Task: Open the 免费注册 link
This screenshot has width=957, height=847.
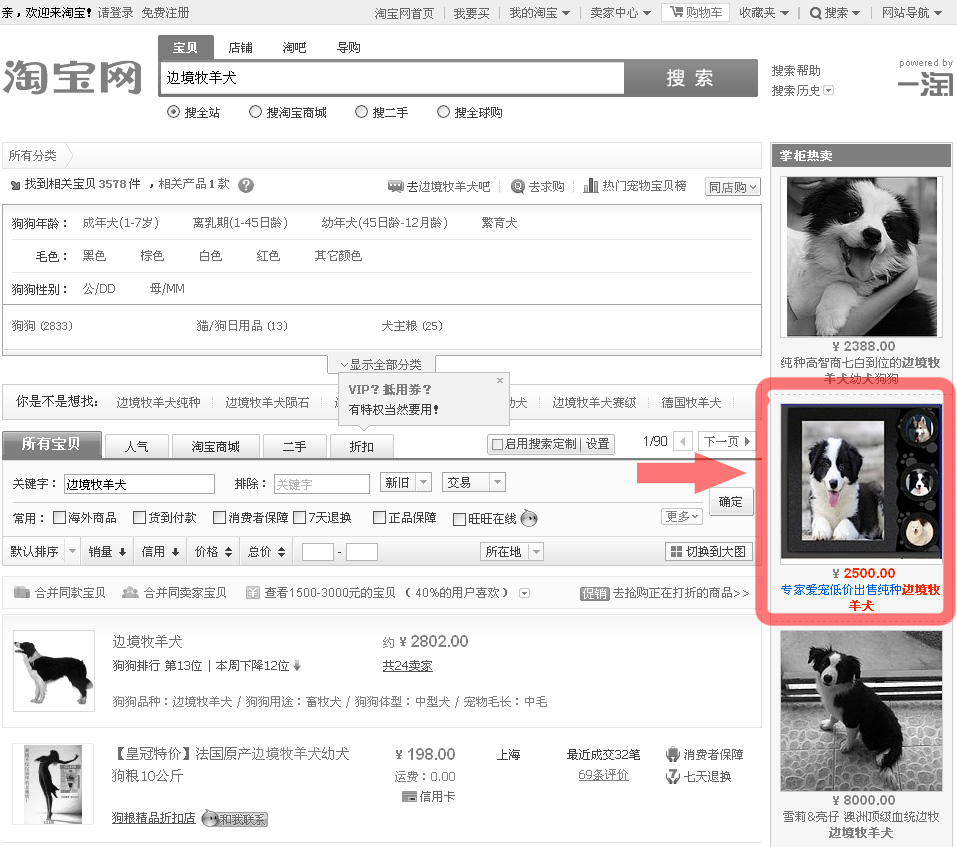Action: point(165,13)
